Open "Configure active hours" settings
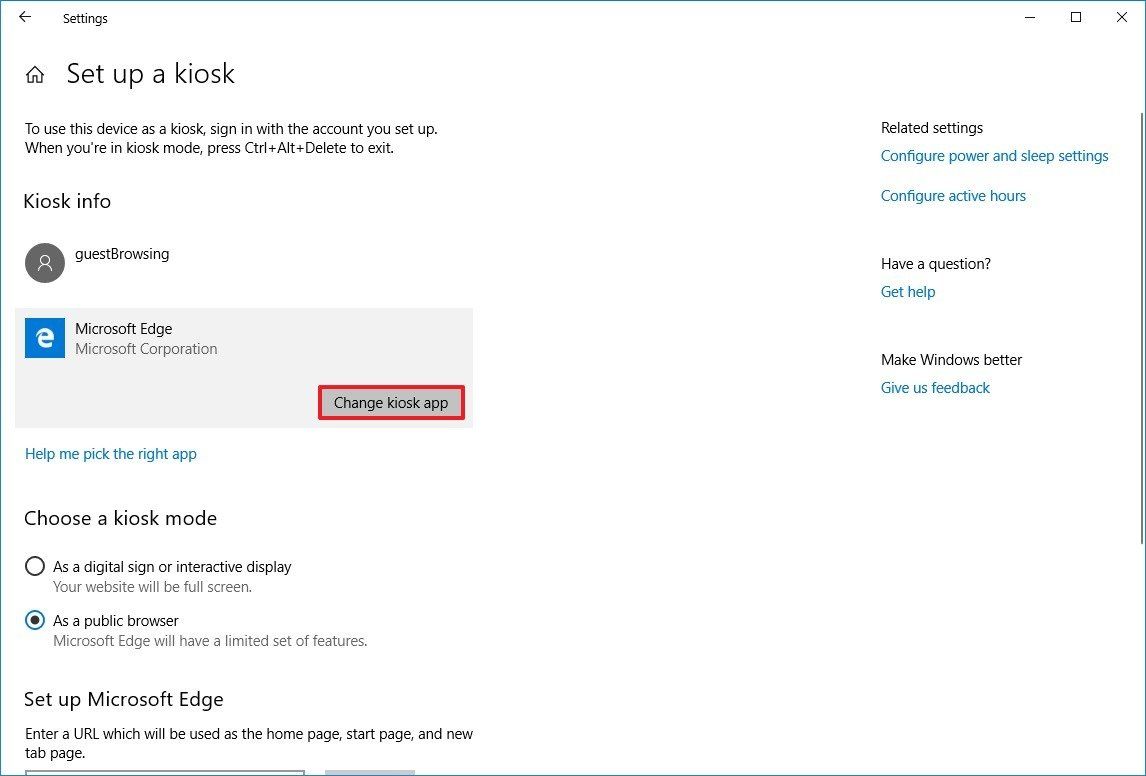The height and width of the screenshot is (776, 1146). click(953, 195)
